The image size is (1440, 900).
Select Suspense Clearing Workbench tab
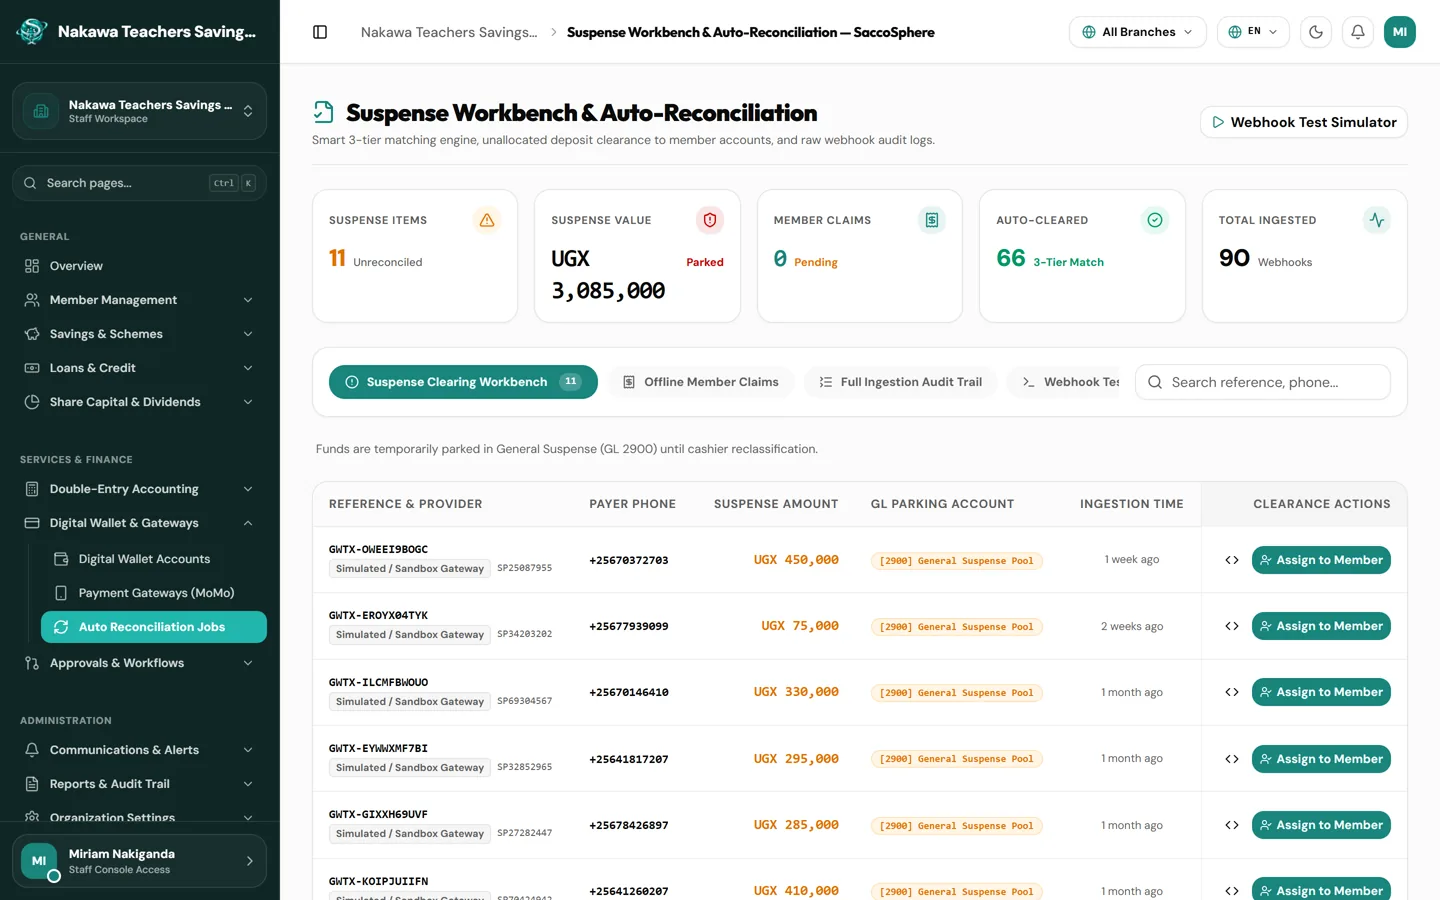coord(463,382)
